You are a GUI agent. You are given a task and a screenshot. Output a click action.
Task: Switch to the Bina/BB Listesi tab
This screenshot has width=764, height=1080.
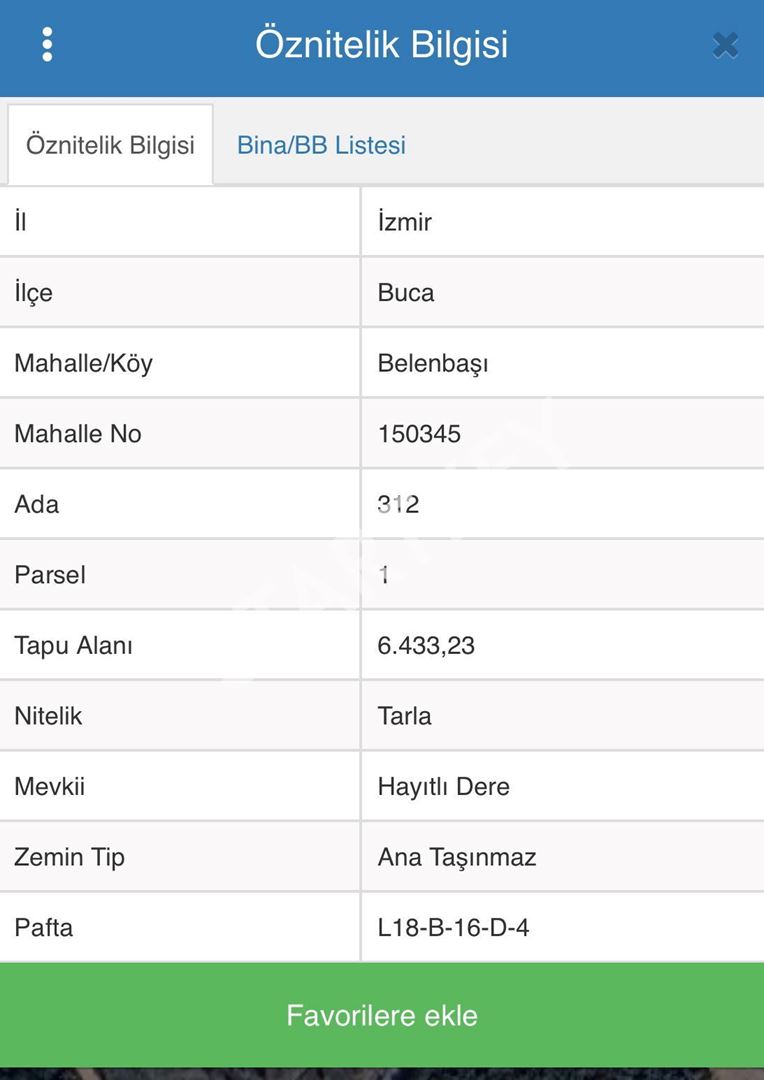coord(321,145)
